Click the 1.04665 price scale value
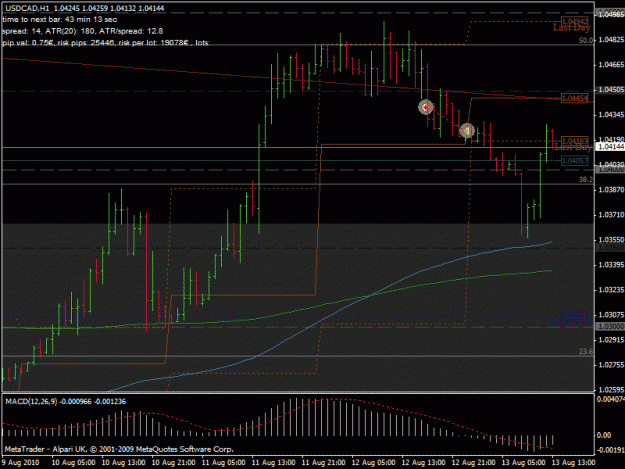The height and width of the screenshot is (469, 625). pyautogui.click(x=611, y=65)
